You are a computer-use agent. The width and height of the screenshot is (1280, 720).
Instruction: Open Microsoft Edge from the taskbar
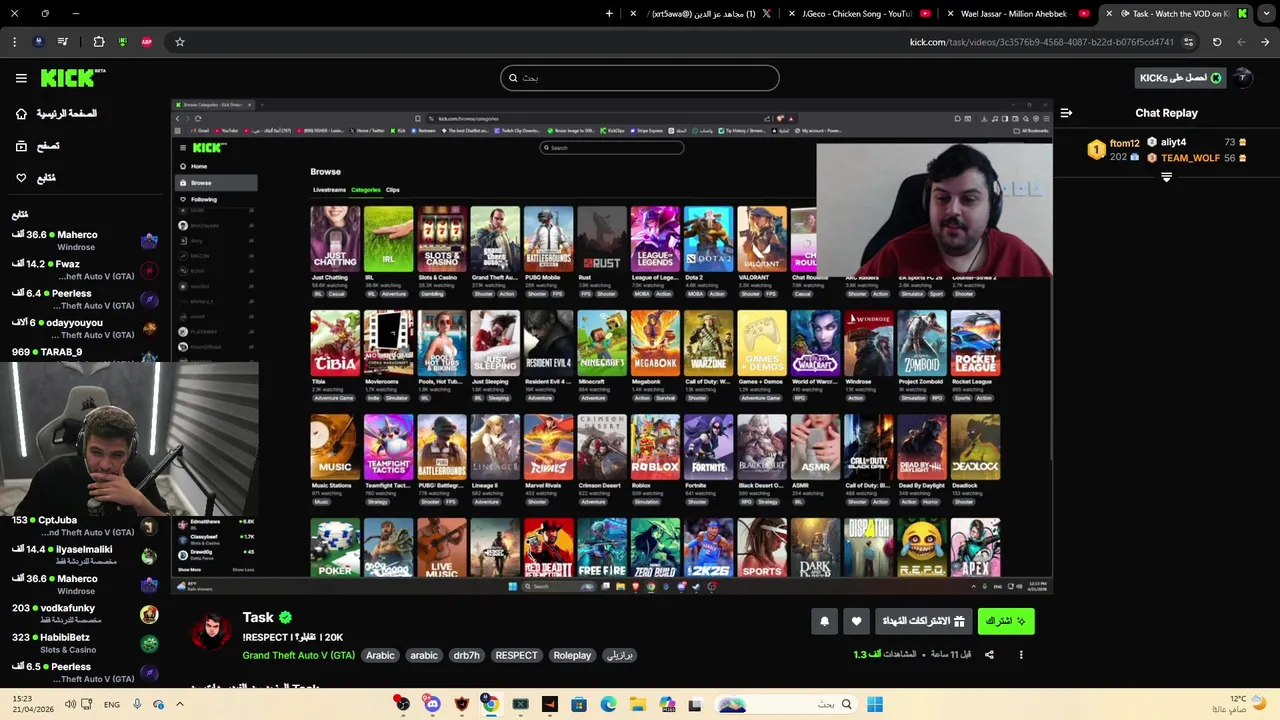tap(608, 704)
